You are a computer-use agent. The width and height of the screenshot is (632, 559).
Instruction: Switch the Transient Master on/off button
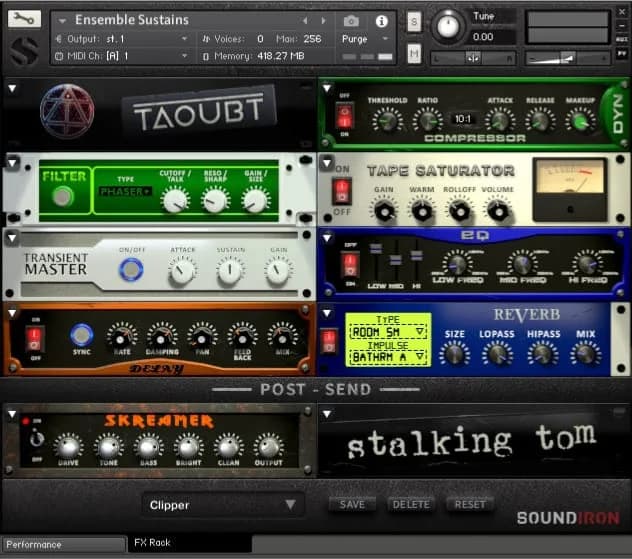coord(131,269)
